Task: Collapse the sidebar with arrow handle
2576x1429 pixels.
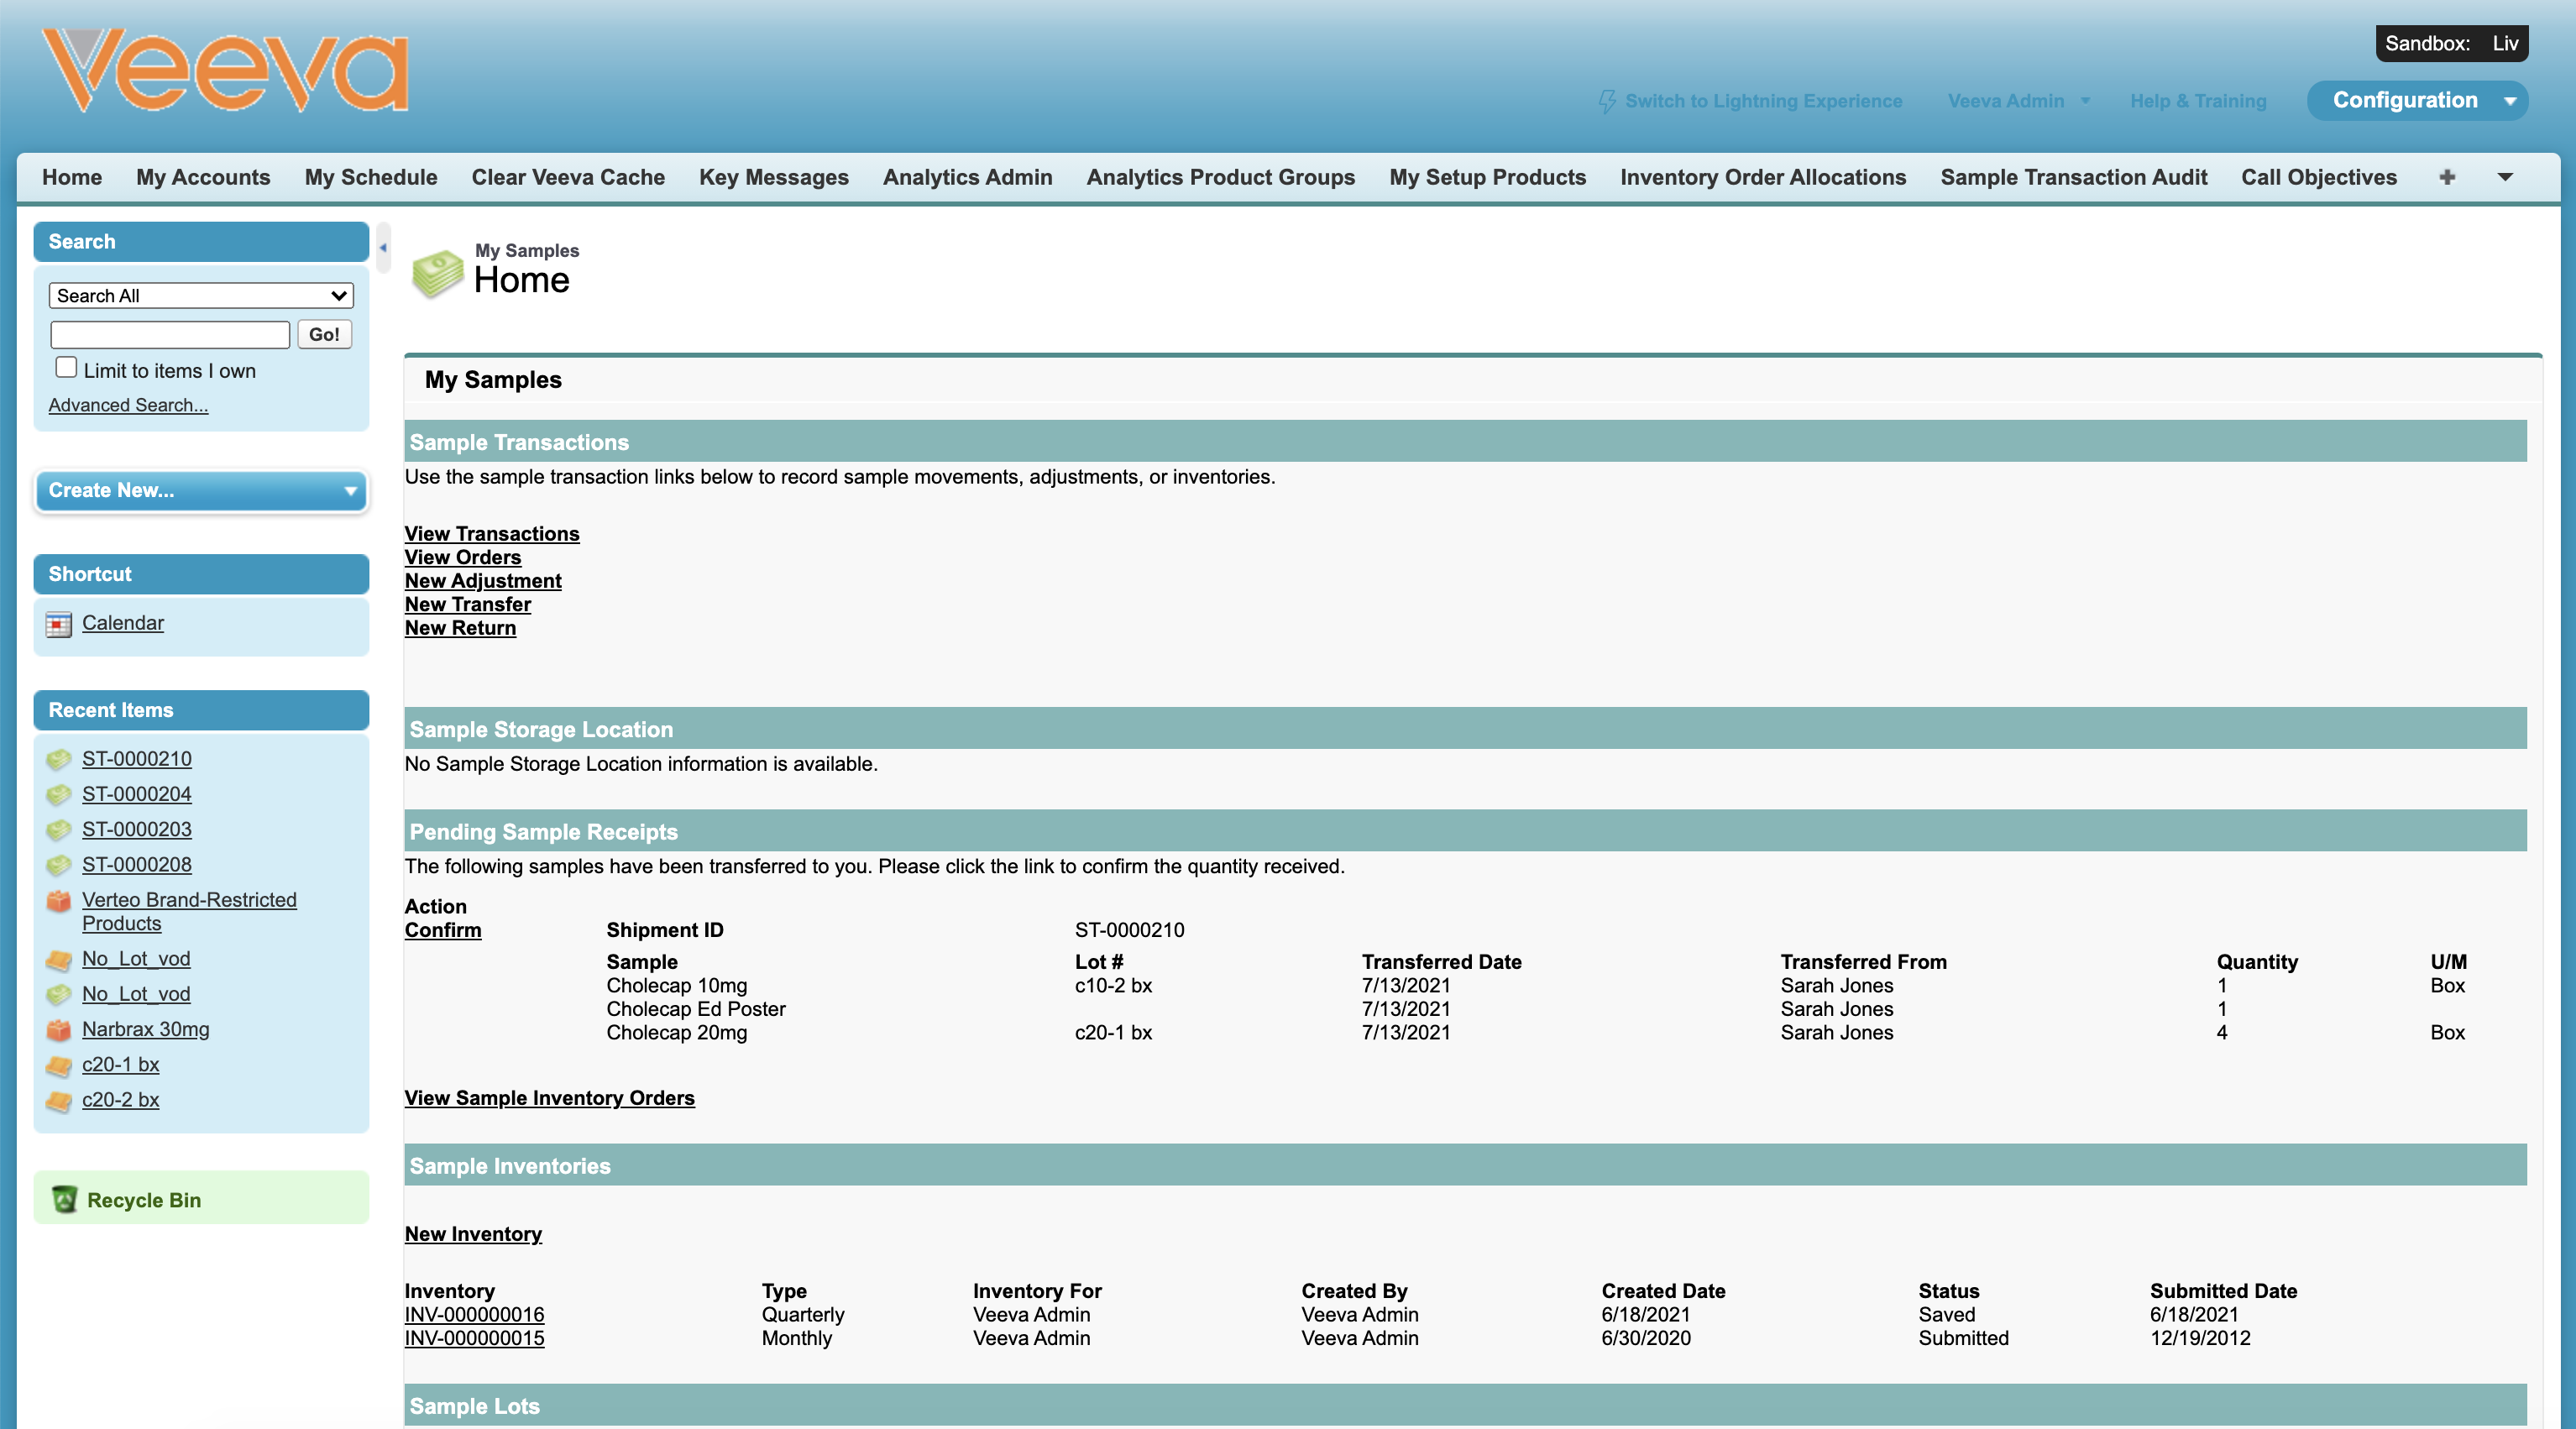Action: click(x=383, y=247)
